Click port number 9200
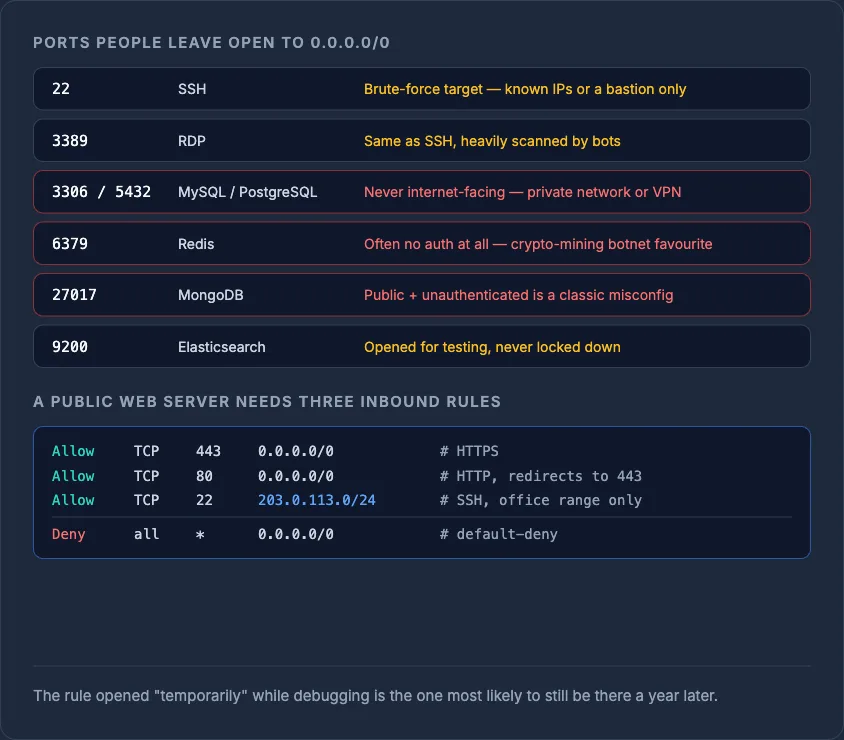 point(69,347)
